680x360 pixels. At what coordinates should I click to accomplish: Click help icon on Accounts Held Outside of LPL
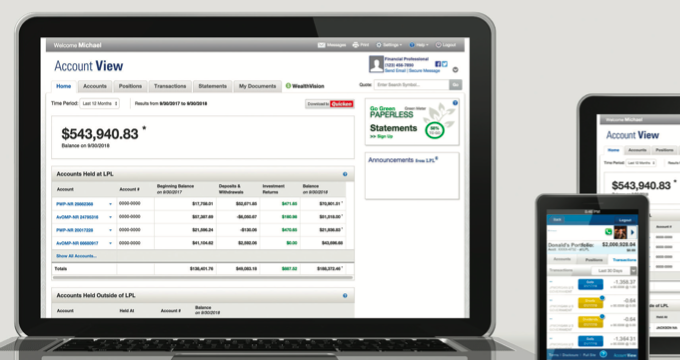pos(345,295)
